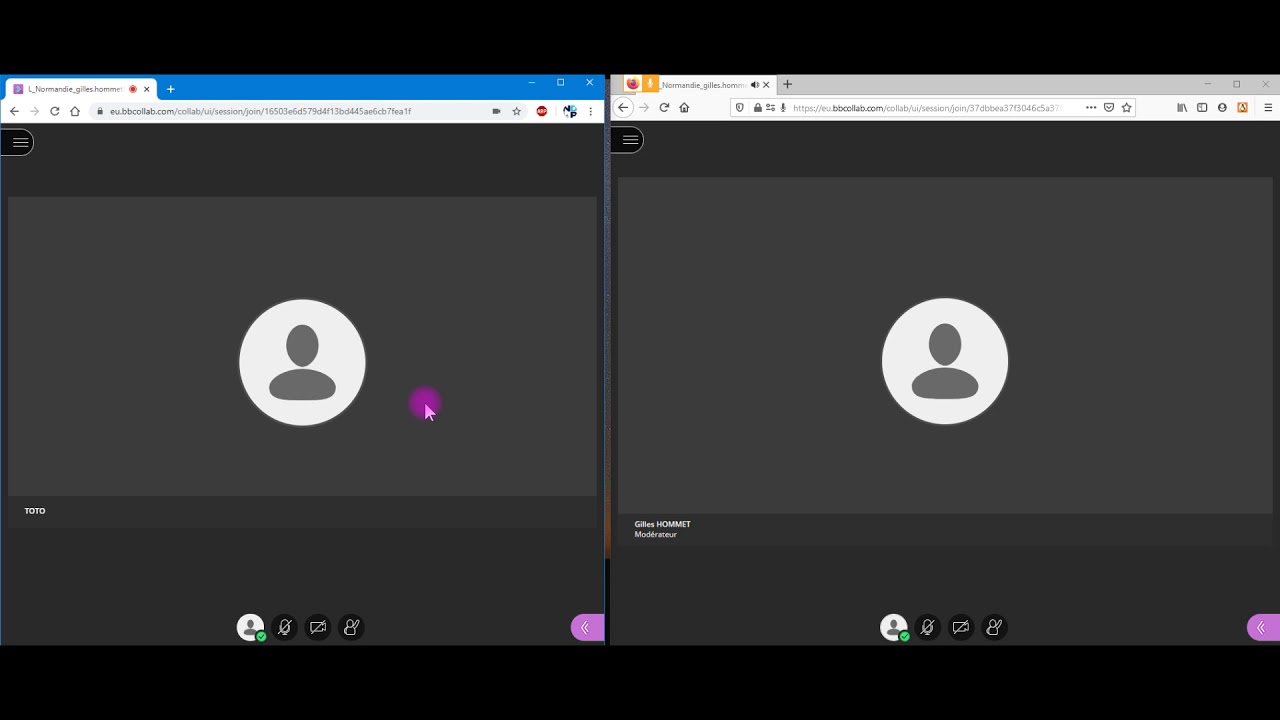Raise hand in the Firefox session
The width and height of the screenshot is (1280, 720).
click(994, 628)
